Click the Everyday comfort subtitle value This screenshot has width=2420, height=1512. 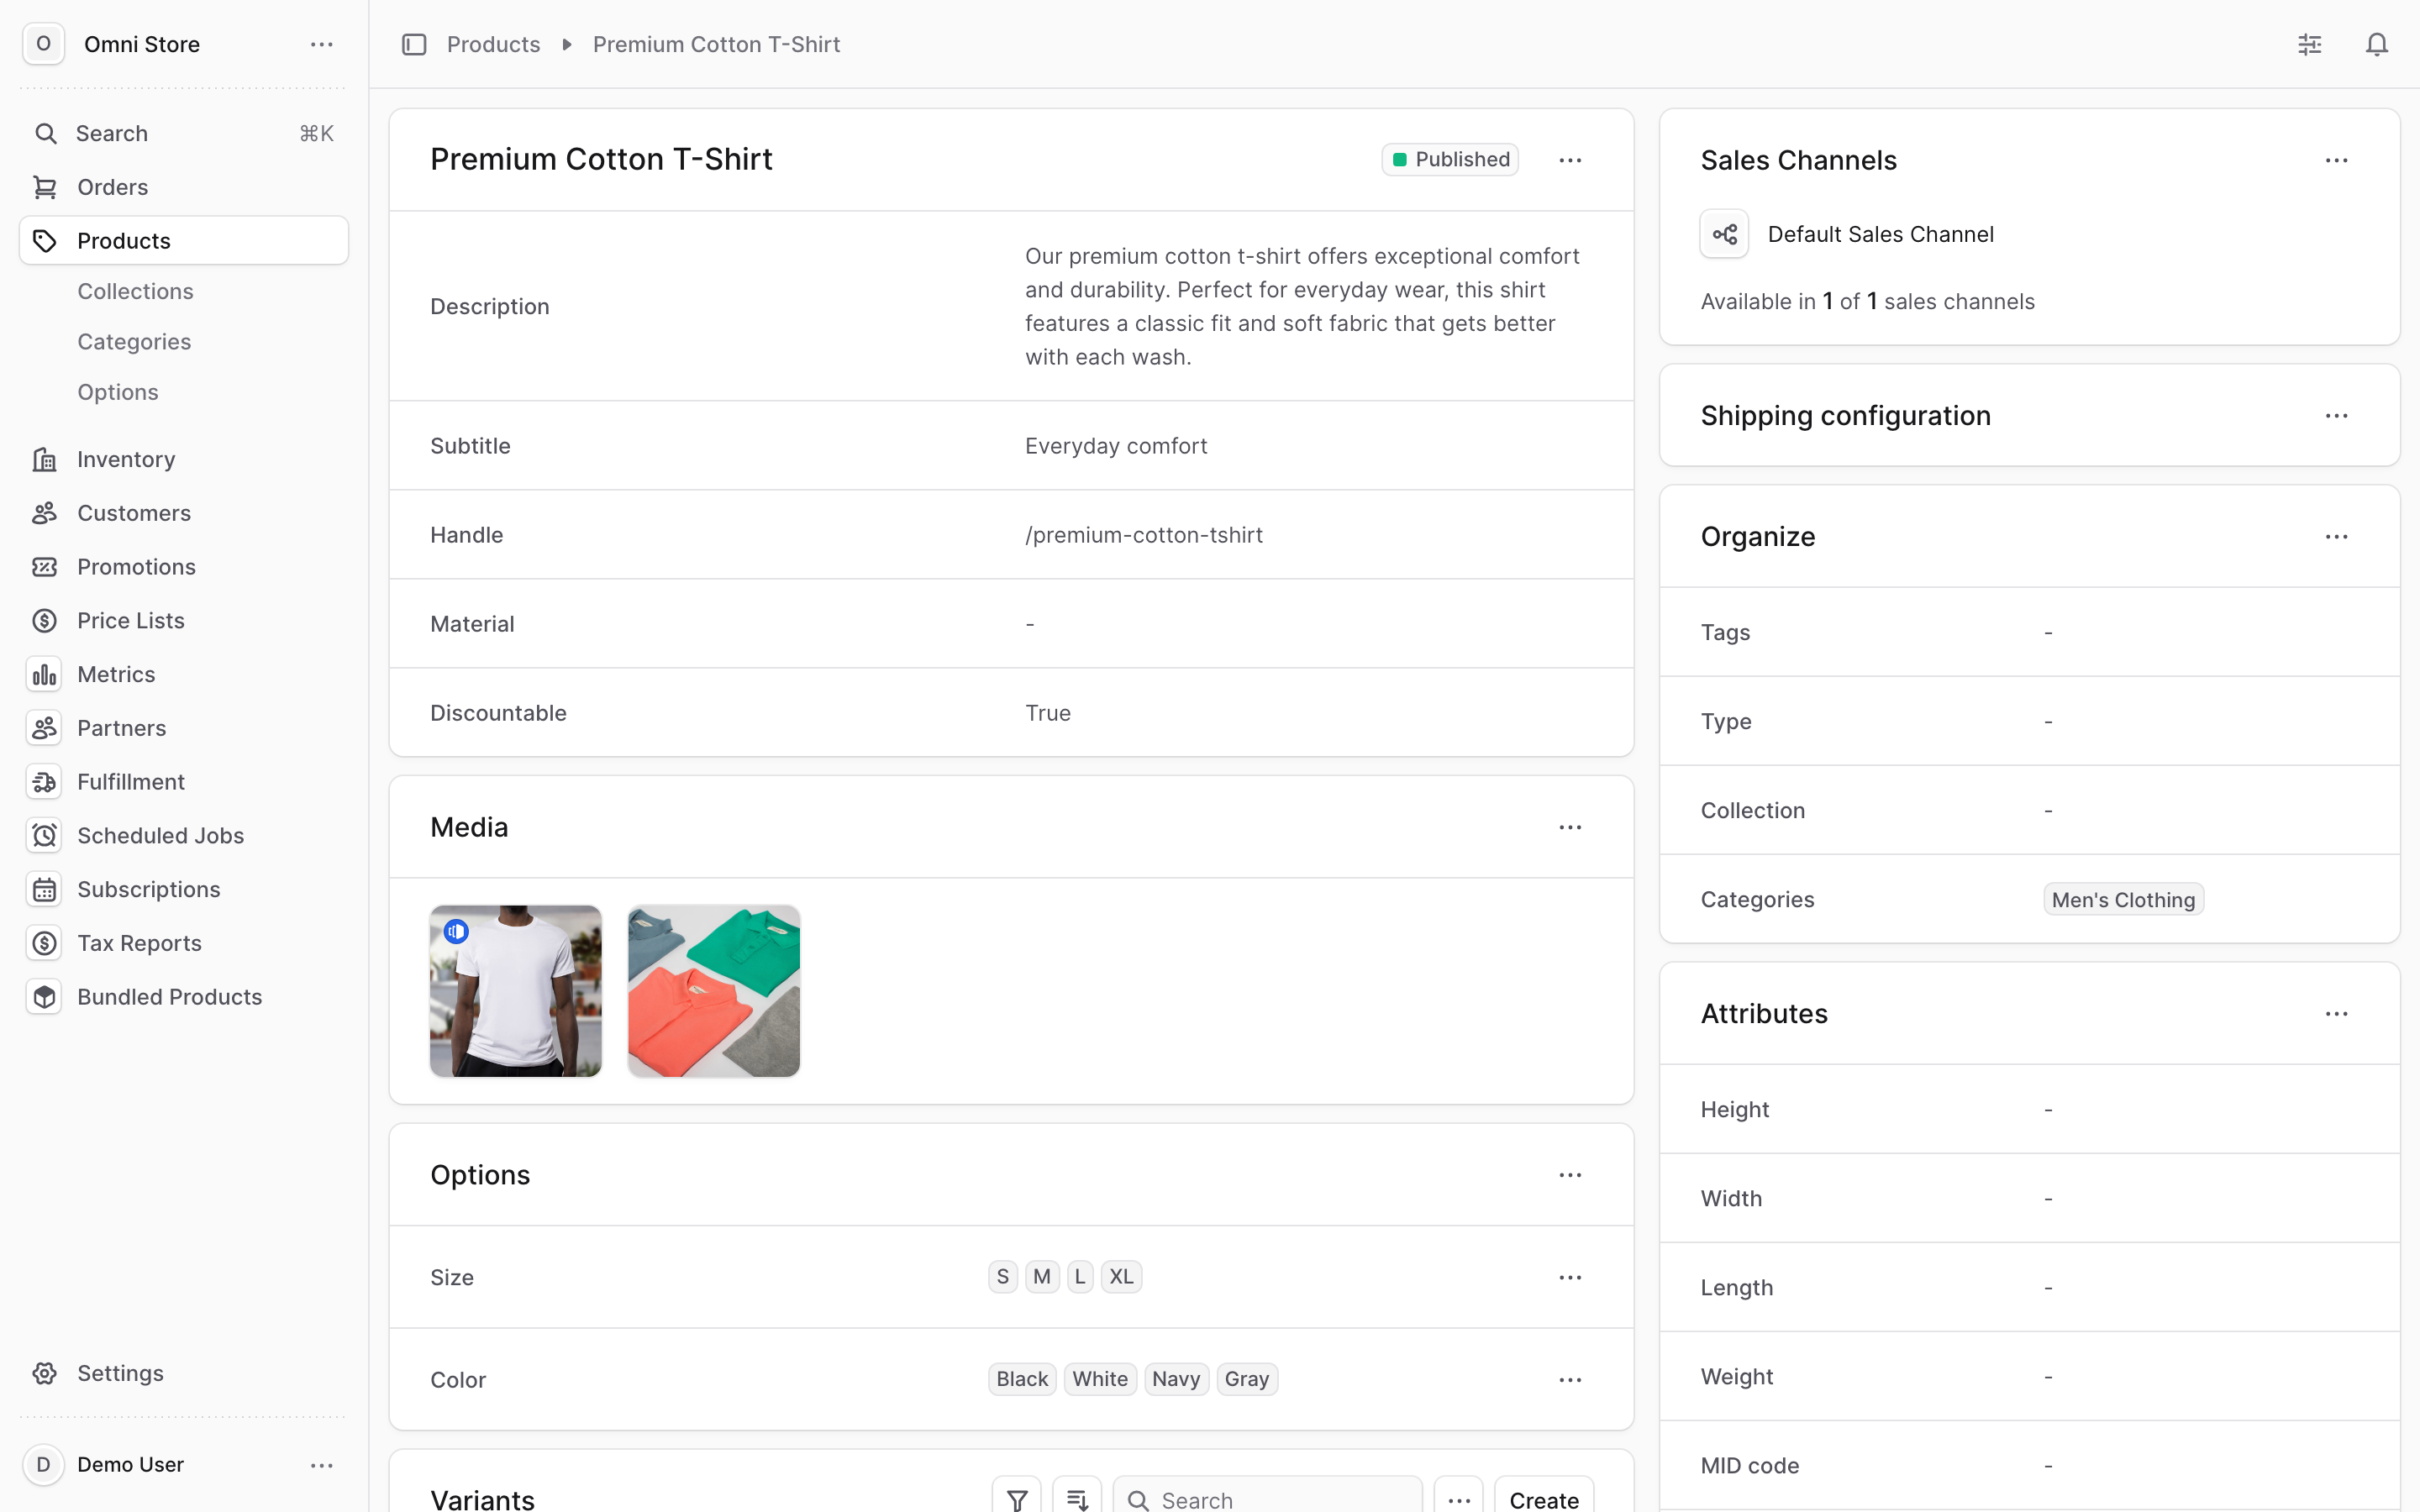point(1116,446)
